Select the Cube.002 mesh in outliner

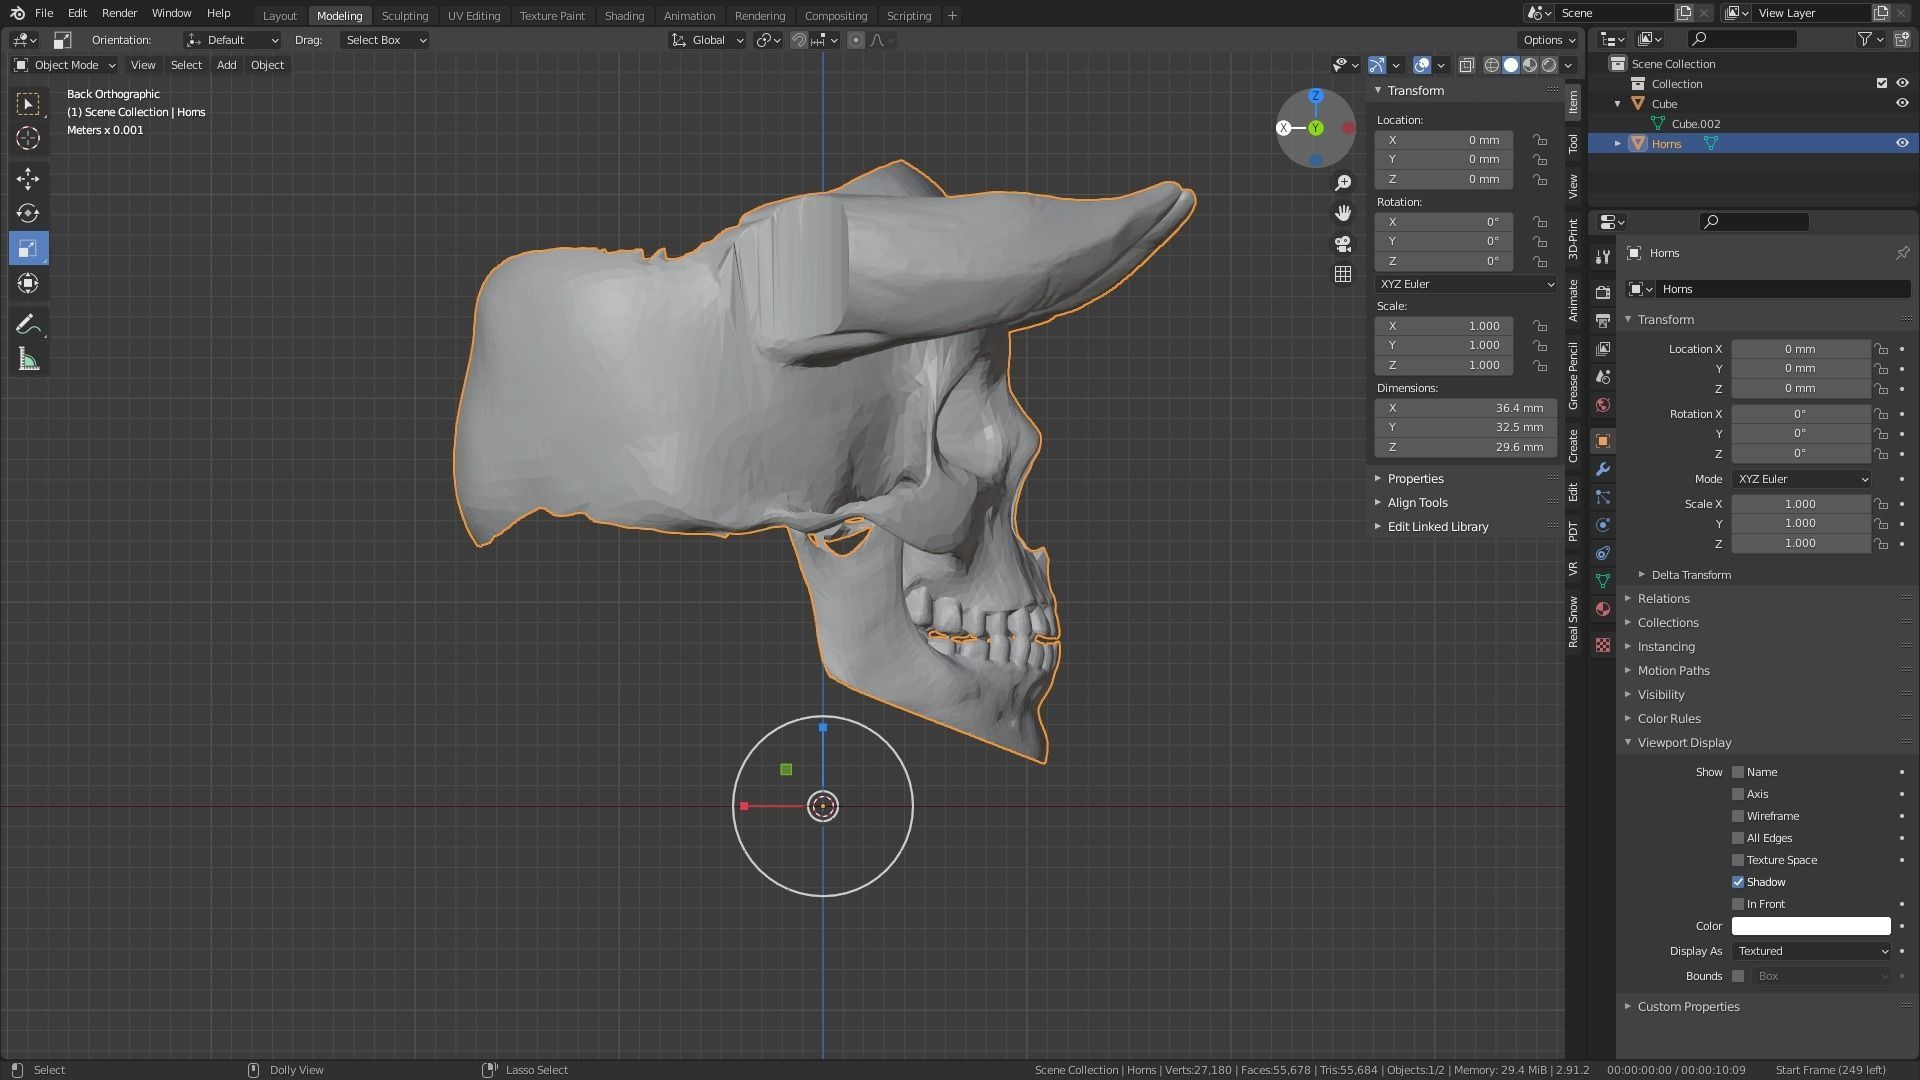point(1695,124)
